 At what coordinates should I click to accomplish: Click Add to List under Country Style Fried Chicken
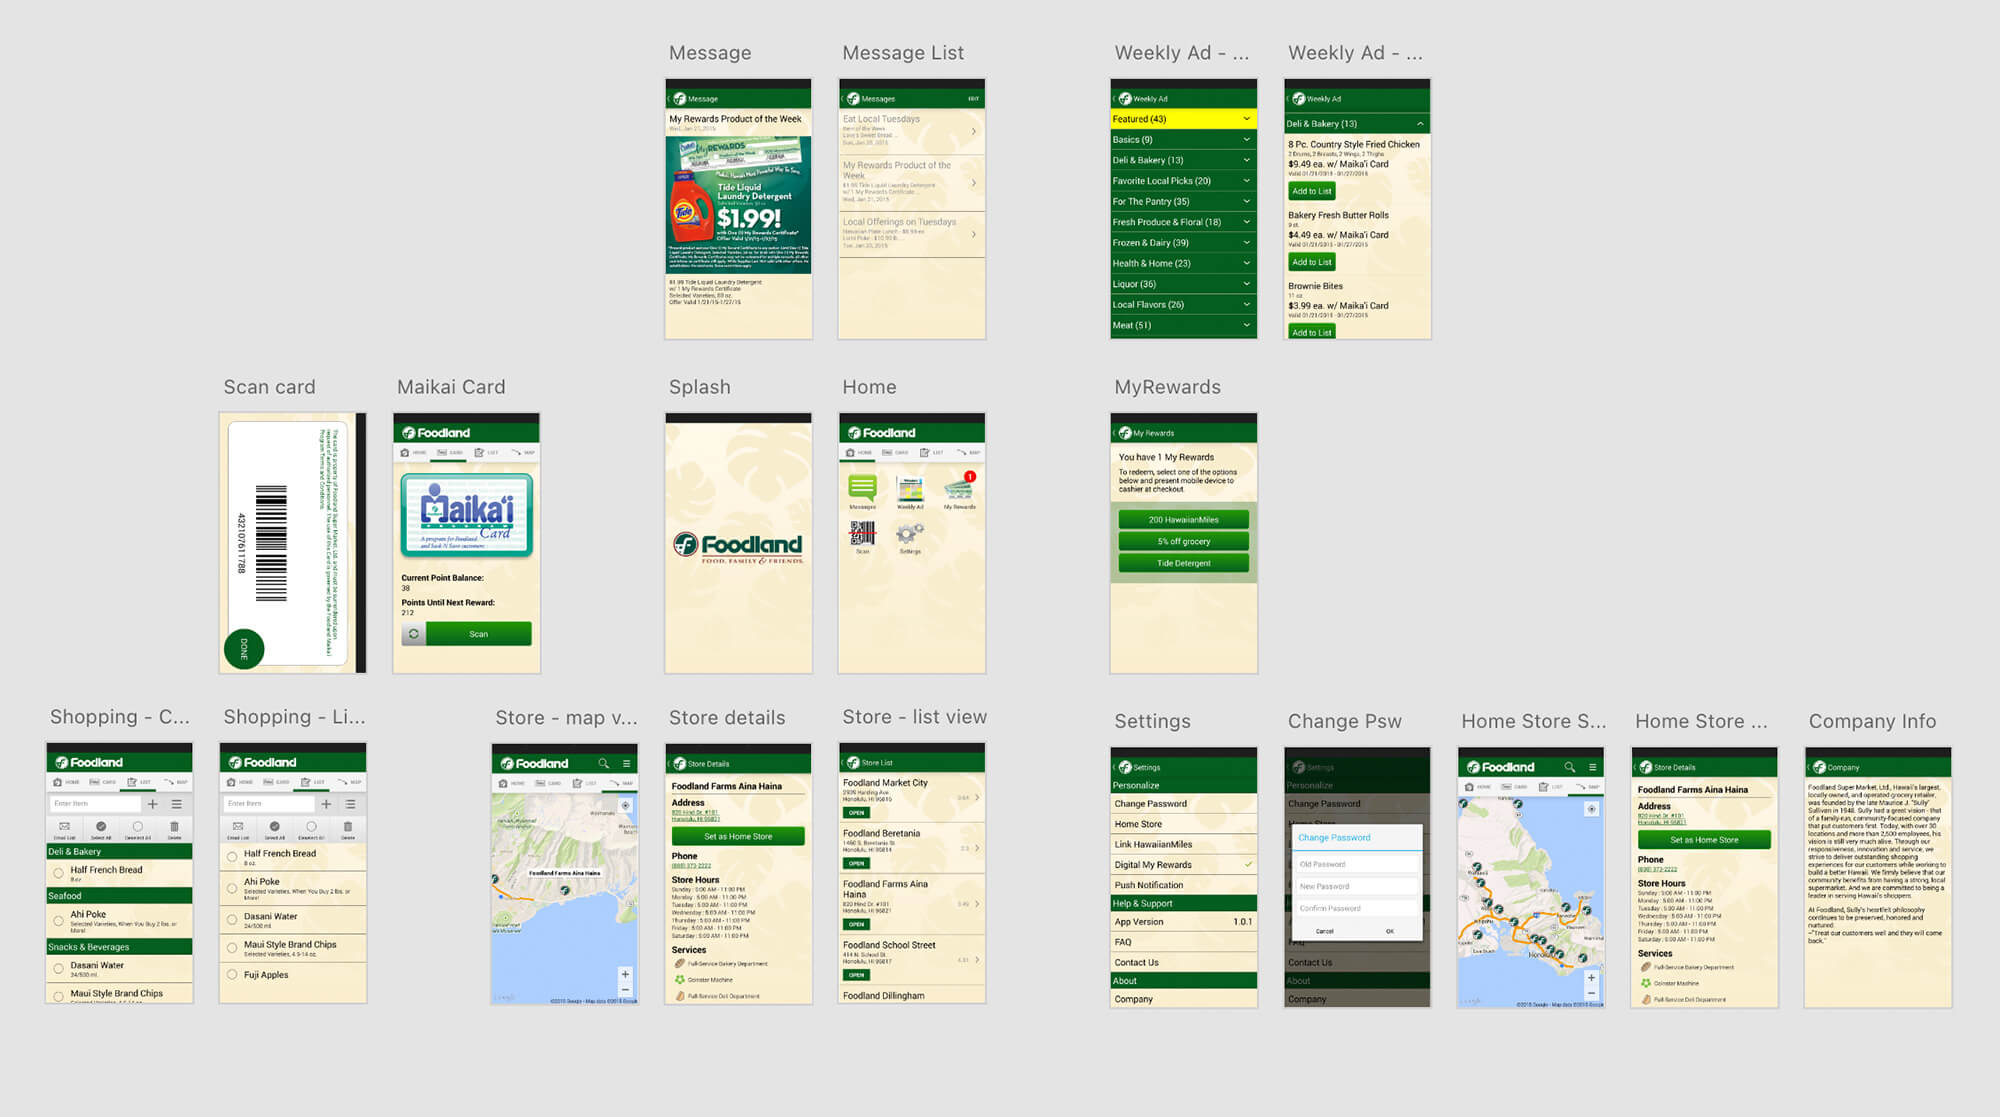[x=1311, y=191]
